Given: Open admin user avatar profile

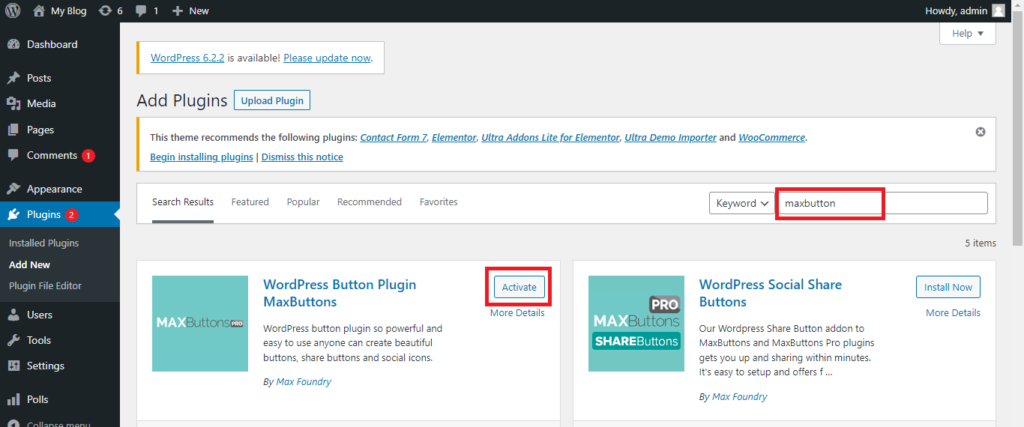Looking at the screenshot, I should point(999,11).
